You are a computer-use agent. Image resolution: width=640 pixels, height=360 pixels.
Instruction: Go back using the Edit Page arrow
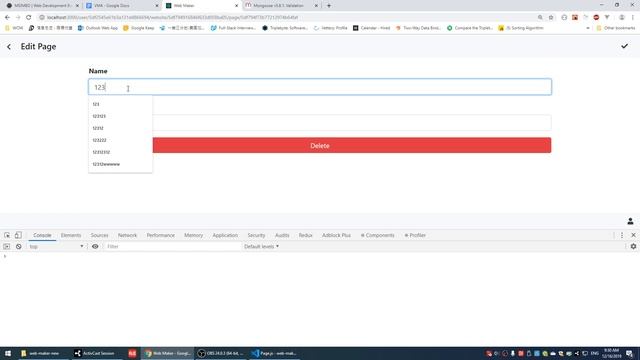tap(9, 47)
